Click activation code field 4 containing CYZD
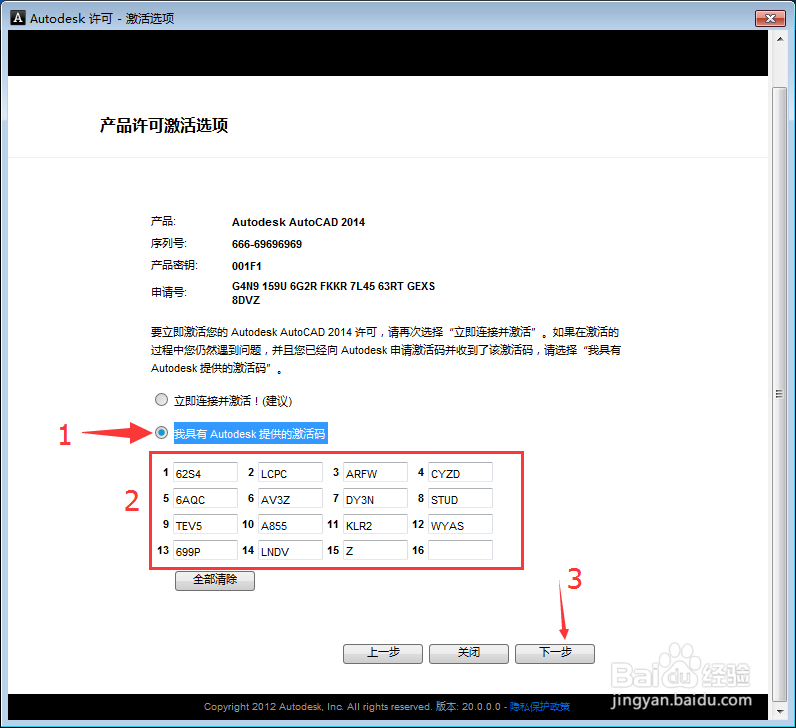 (x=460, y=473)
